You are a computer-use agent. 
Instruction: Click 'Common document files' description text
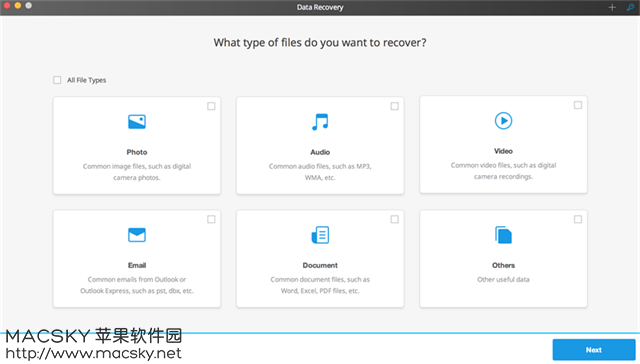coord(320,285)
